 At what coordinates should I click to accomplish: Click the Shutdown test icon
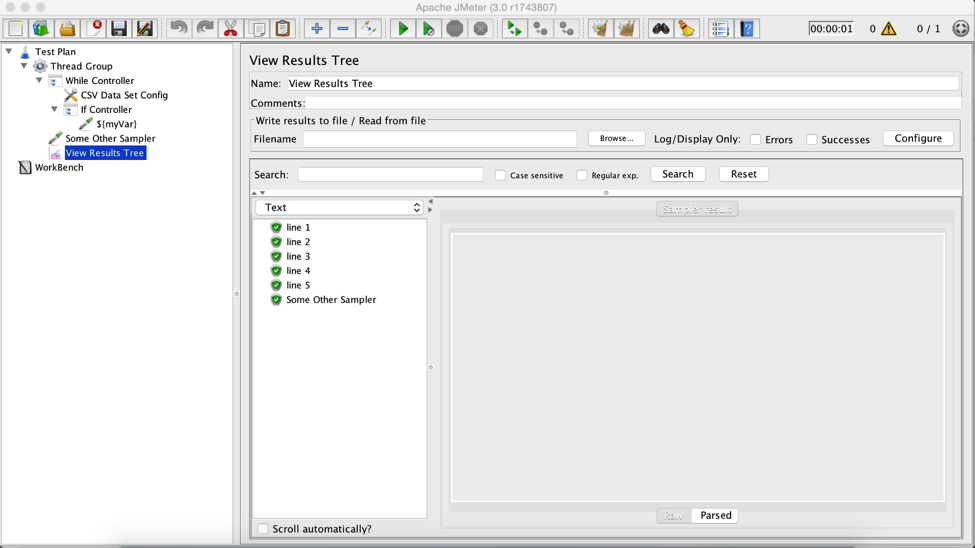point(481,29)
